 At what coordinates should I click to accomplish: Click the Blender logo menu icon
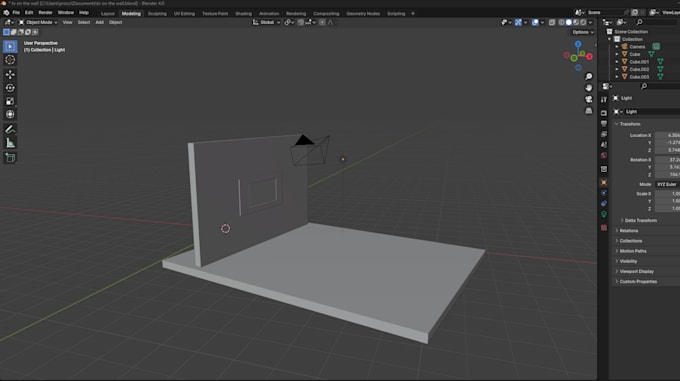[6, 13]
